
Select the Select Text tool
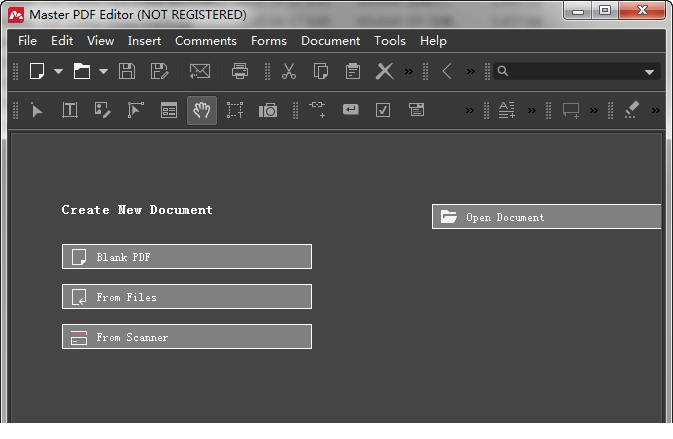pyautogui.click(x=235, y=110)
